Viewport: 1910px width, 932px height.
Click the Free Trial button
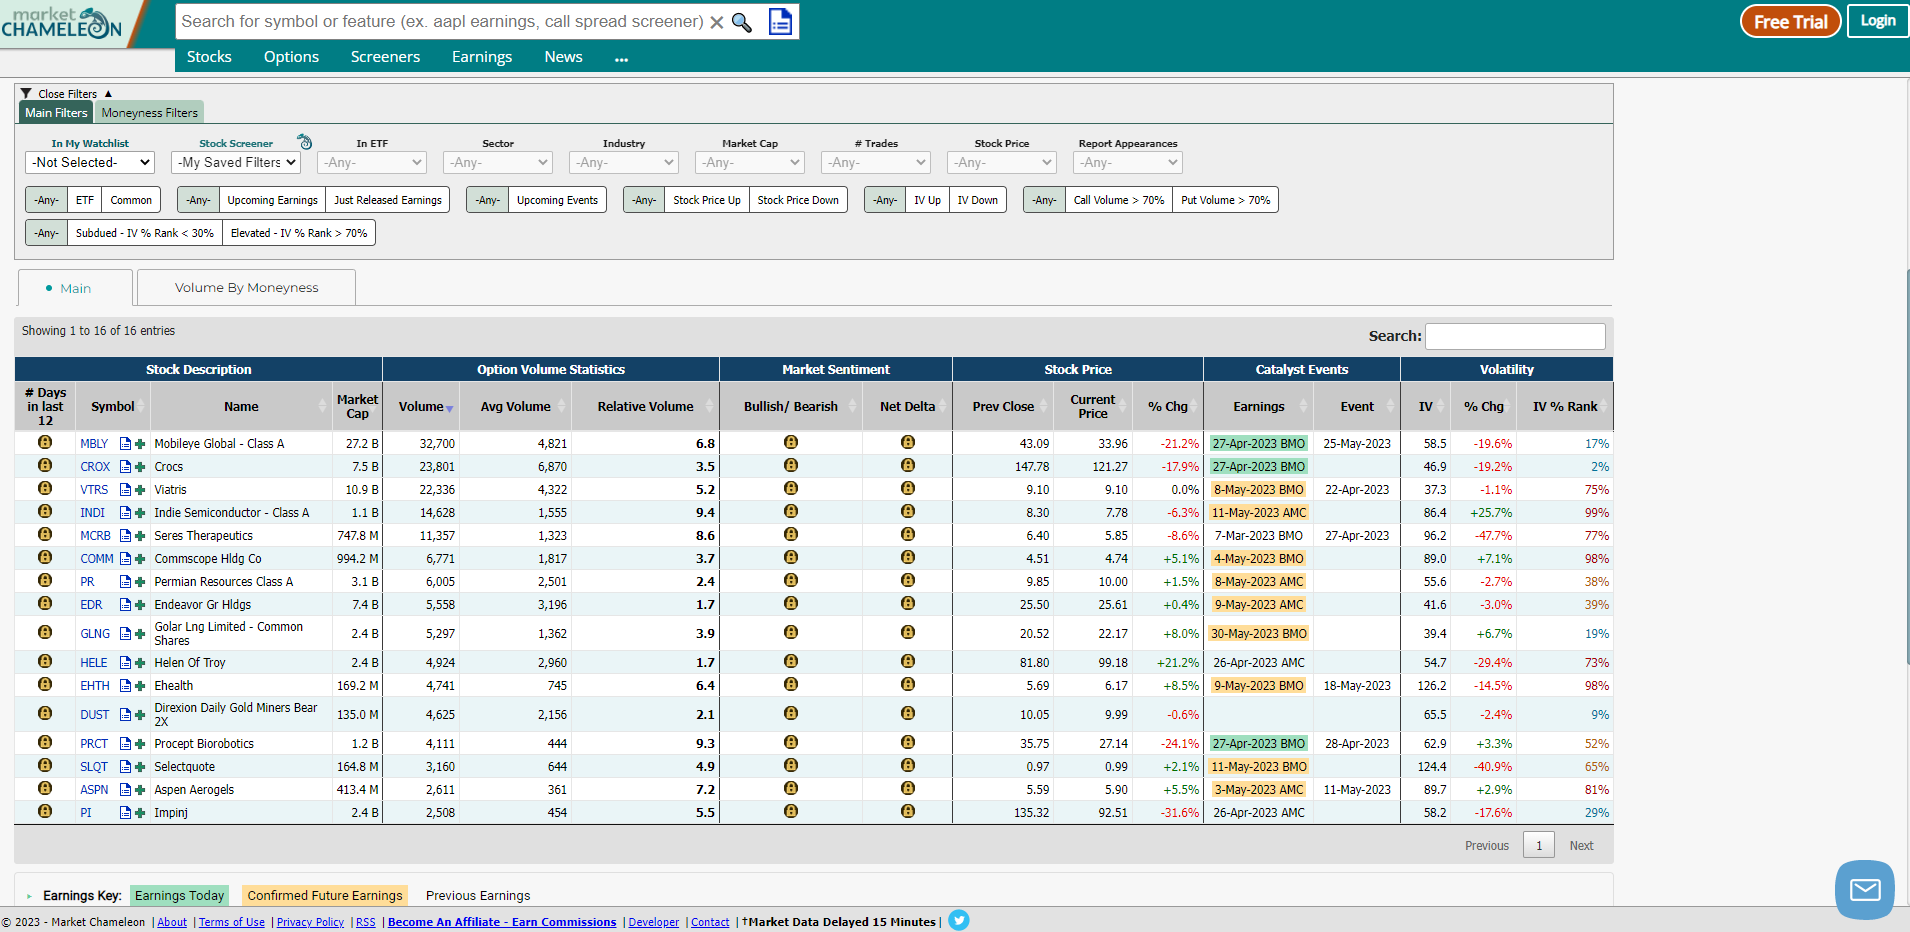pyautogui.click(x=1790, y=21)
